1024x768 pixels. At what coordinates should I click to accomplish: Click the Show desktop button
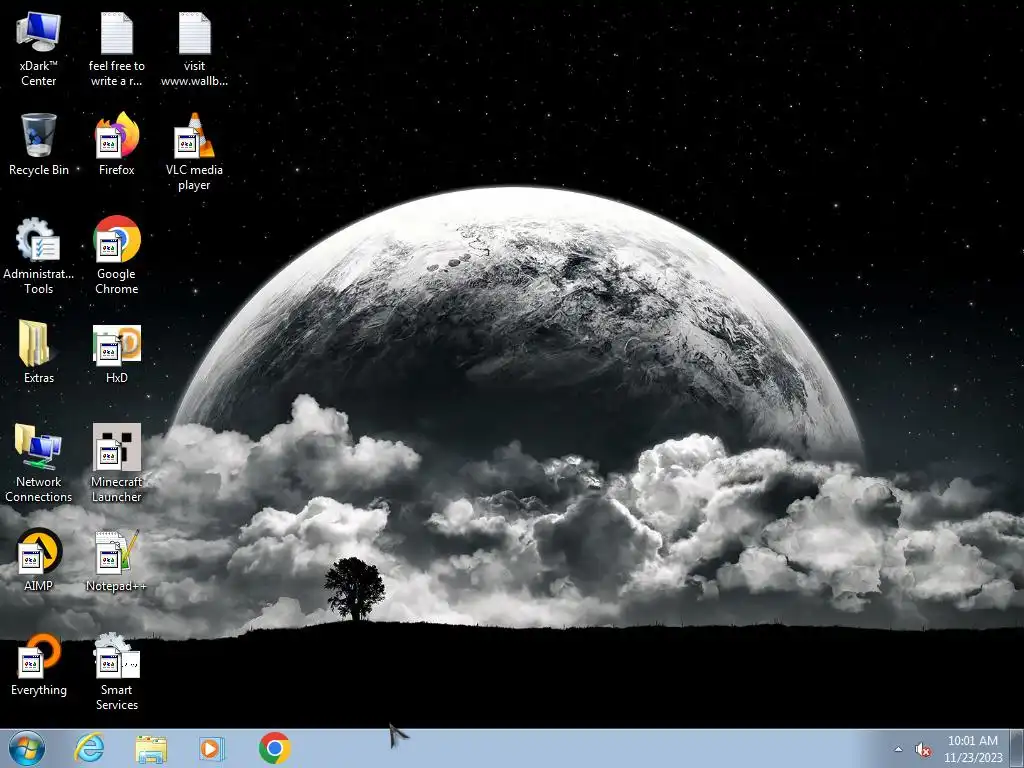(1017, 748)
